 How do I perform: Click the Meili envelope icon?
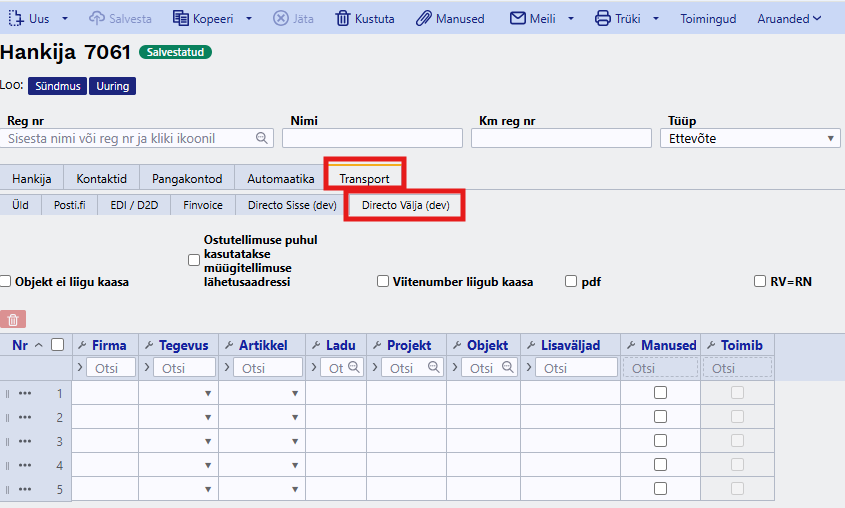[517, 18]
